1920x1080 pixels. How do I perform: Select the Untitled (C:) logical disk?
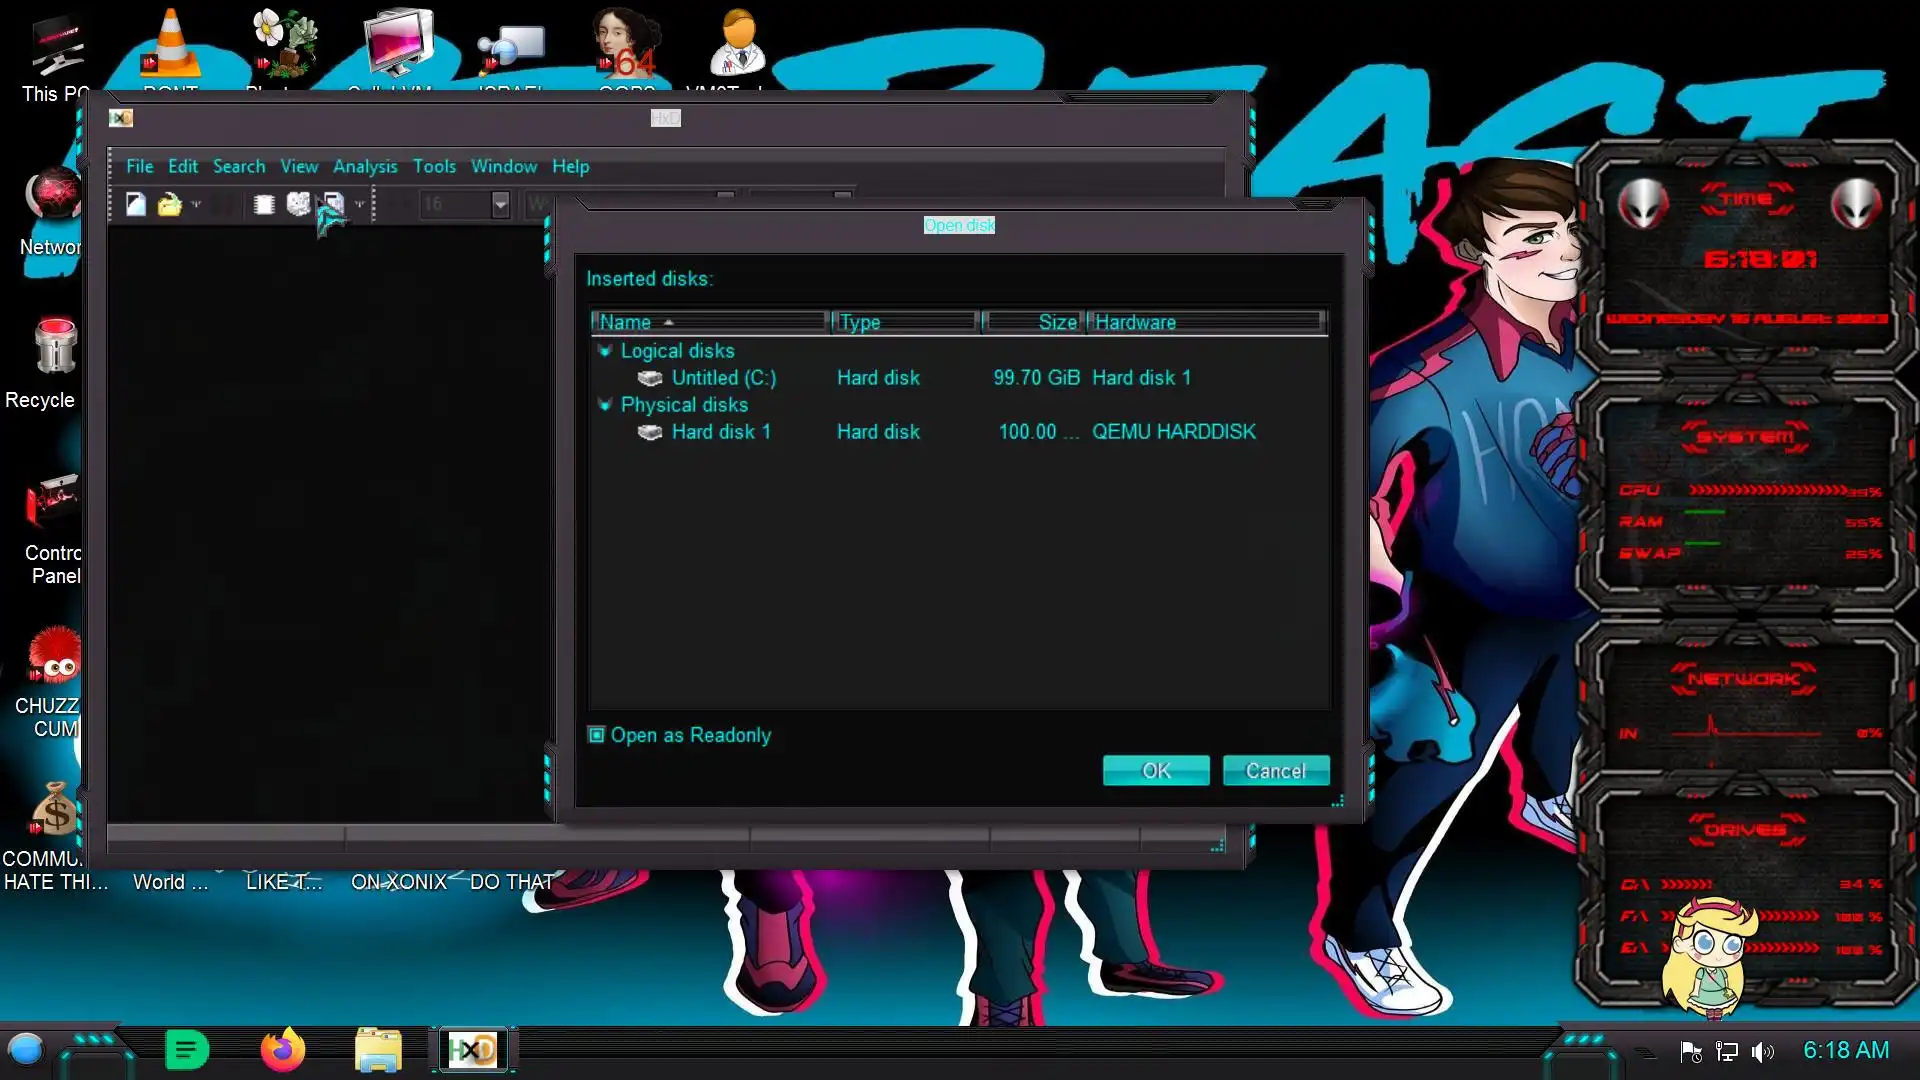click(x=723, y=378)
